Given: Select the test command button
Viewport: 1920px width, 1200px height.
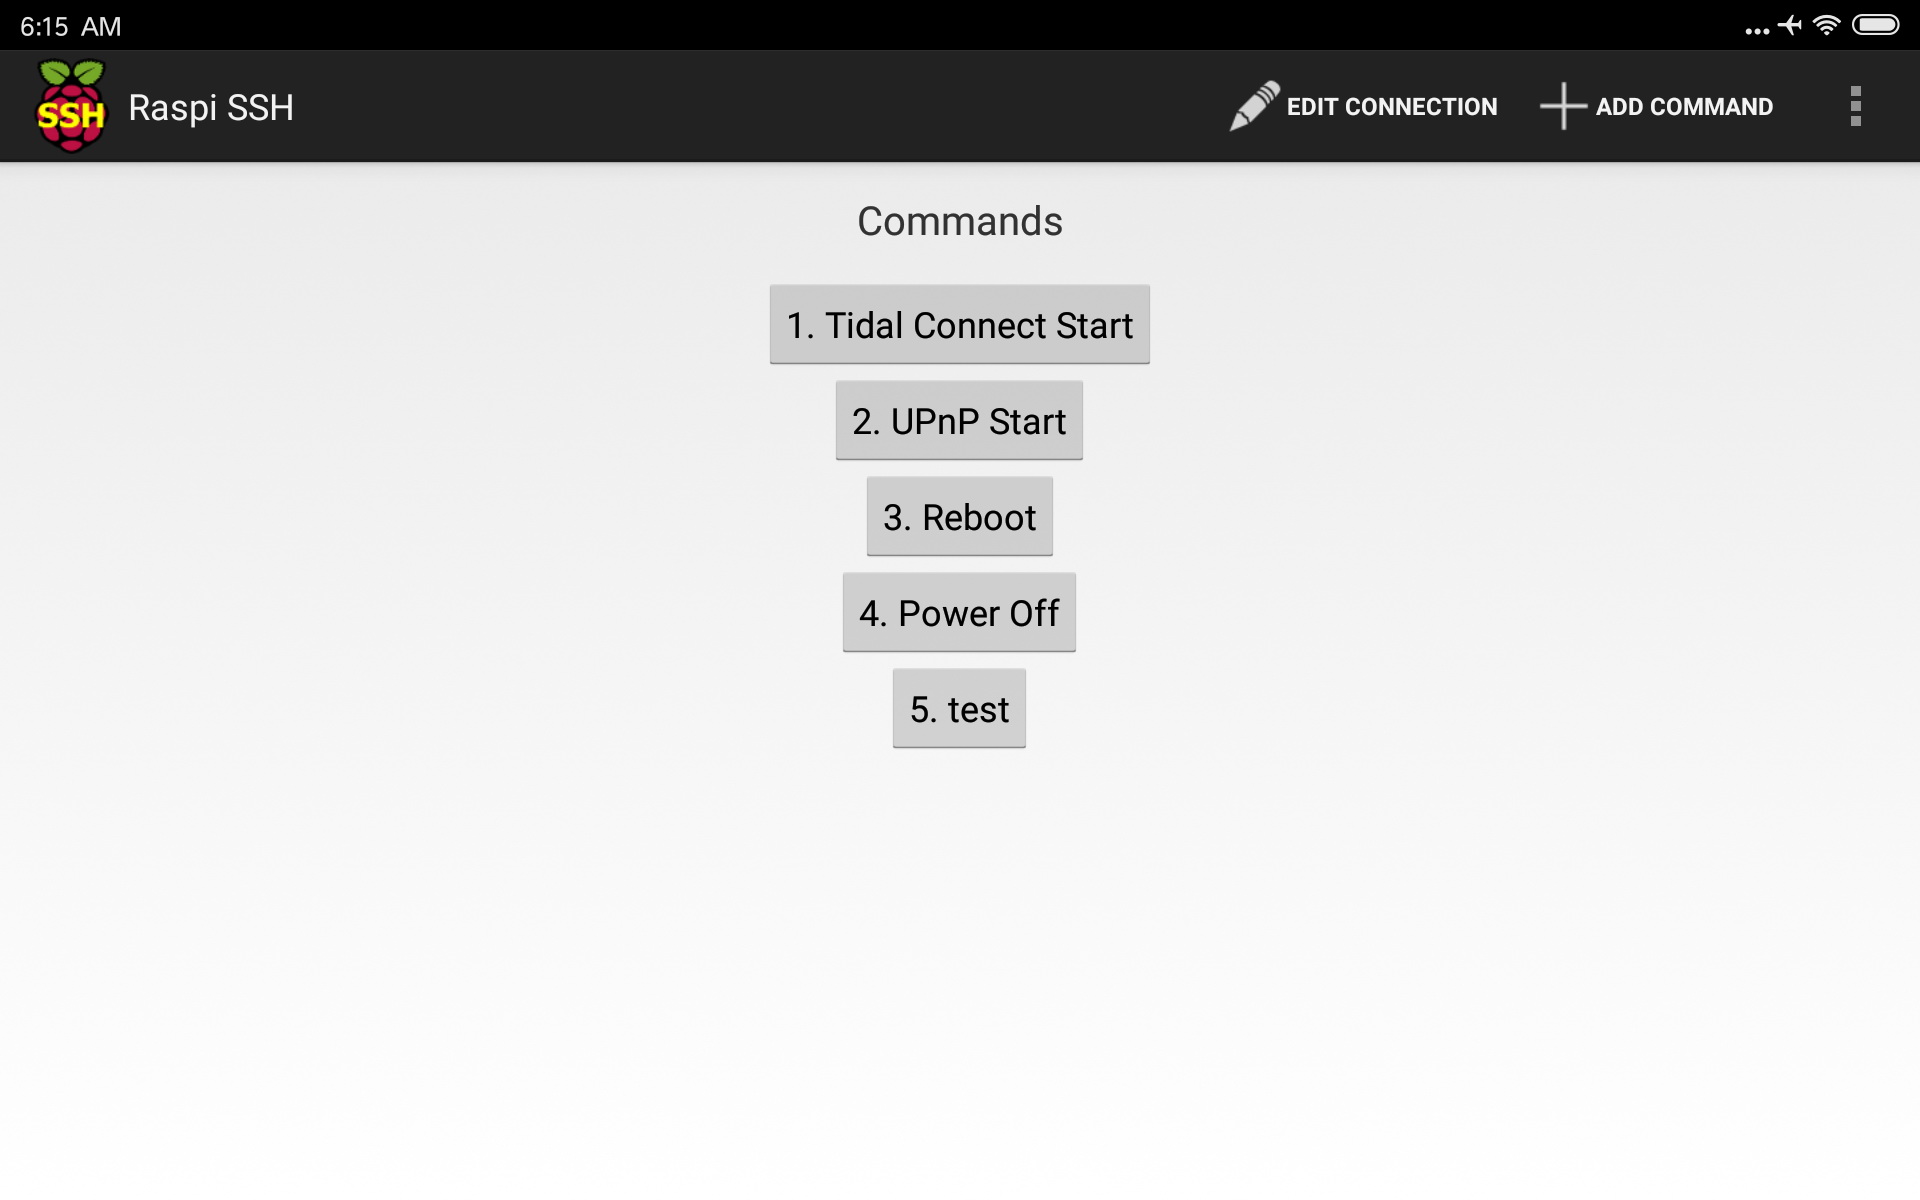Looking at the screenshot, I should tap(959, 708).
